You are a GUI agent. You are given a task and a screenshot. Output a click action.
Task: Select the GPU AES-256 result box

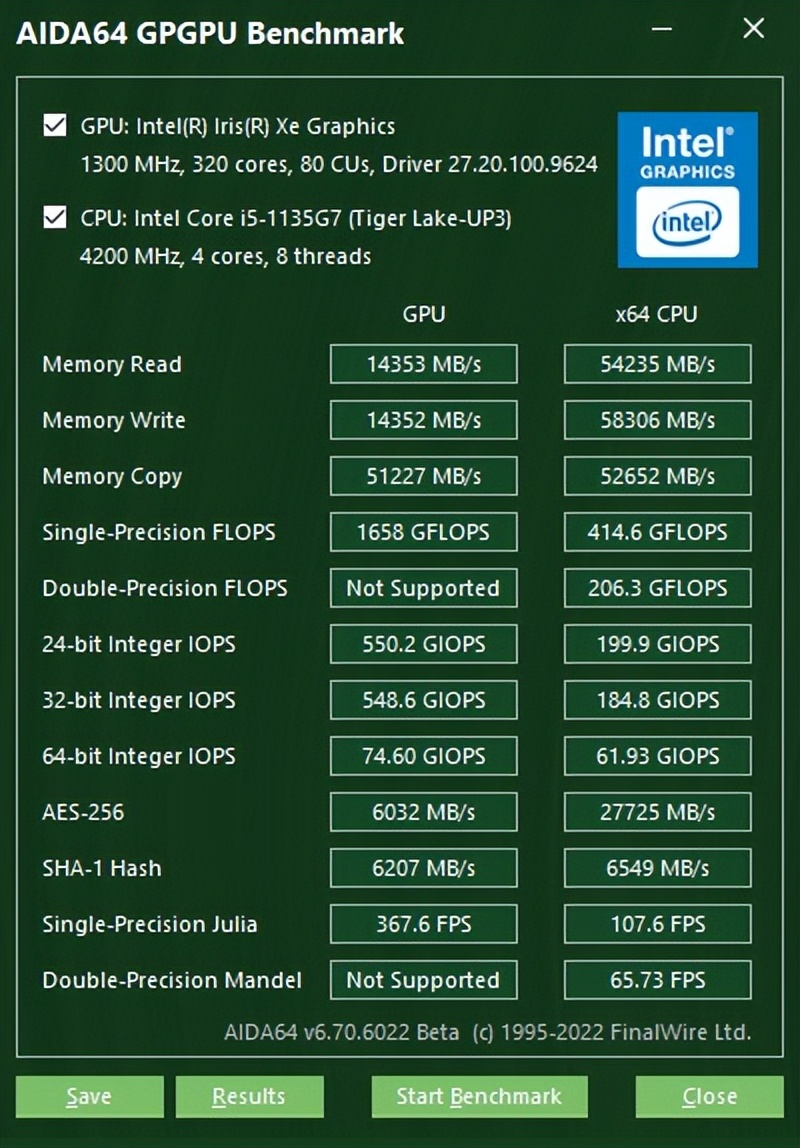click(423, 812)
